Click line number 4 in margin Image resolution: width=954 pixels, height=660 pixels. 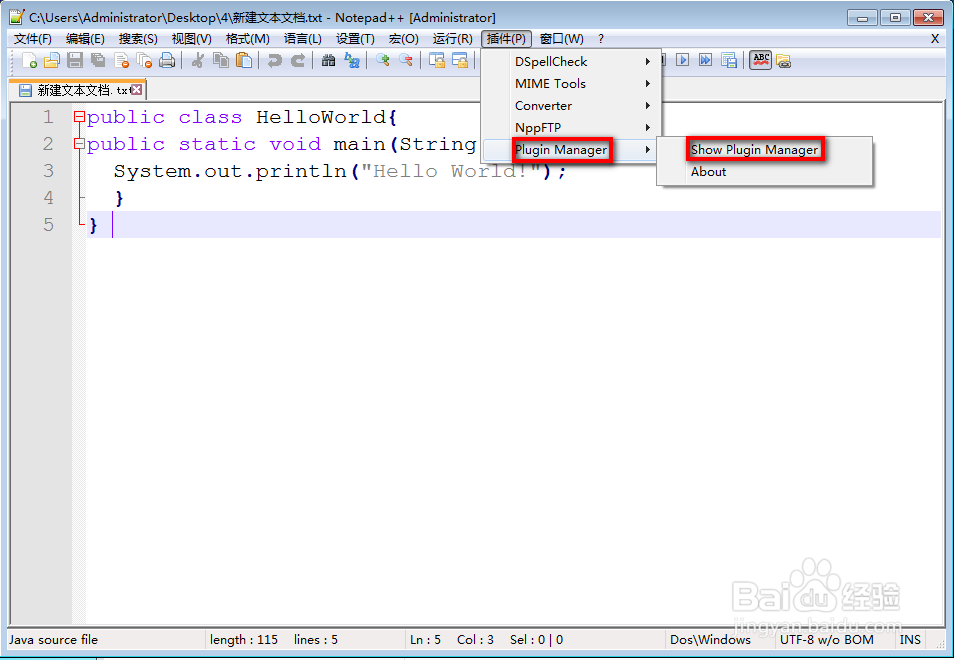click(48, 198)
